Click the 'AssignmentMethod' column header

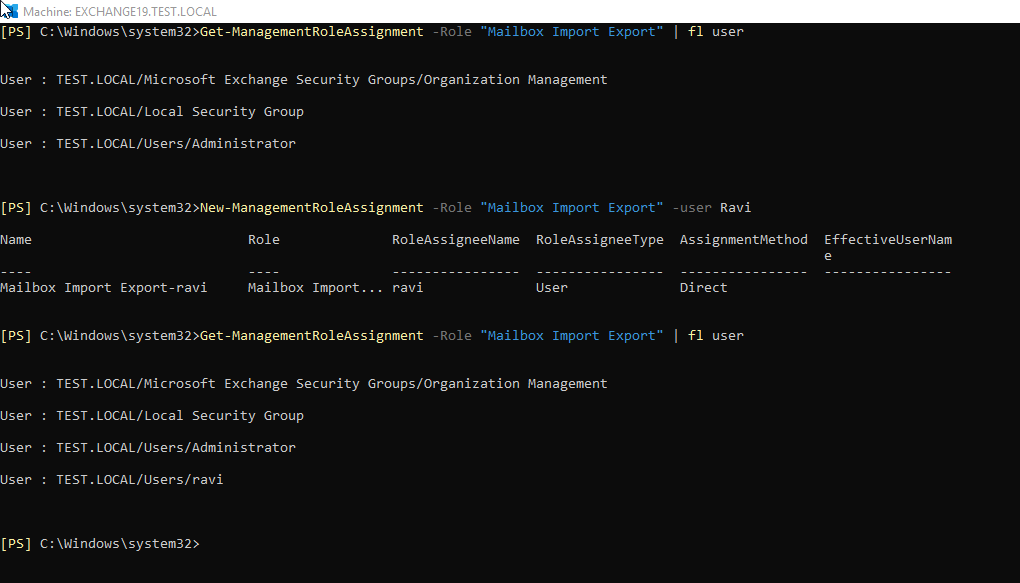point(744,239)
